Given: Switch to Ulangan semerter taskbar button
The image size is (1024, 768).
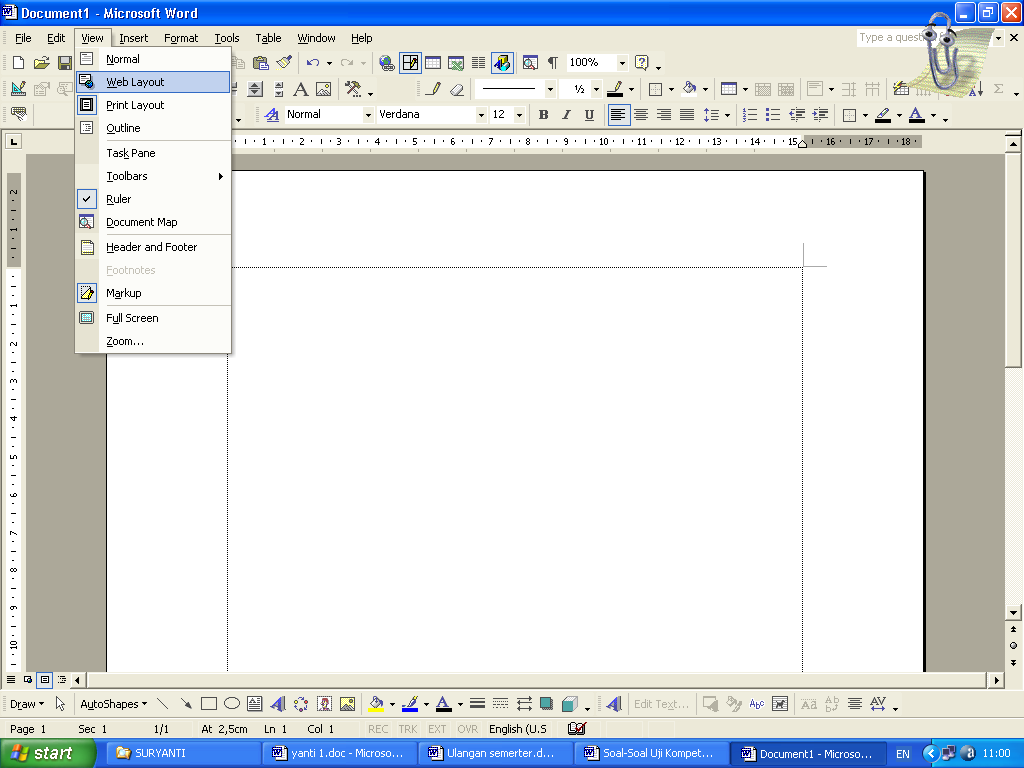Looking at the screenshot, I should (494, 754).
